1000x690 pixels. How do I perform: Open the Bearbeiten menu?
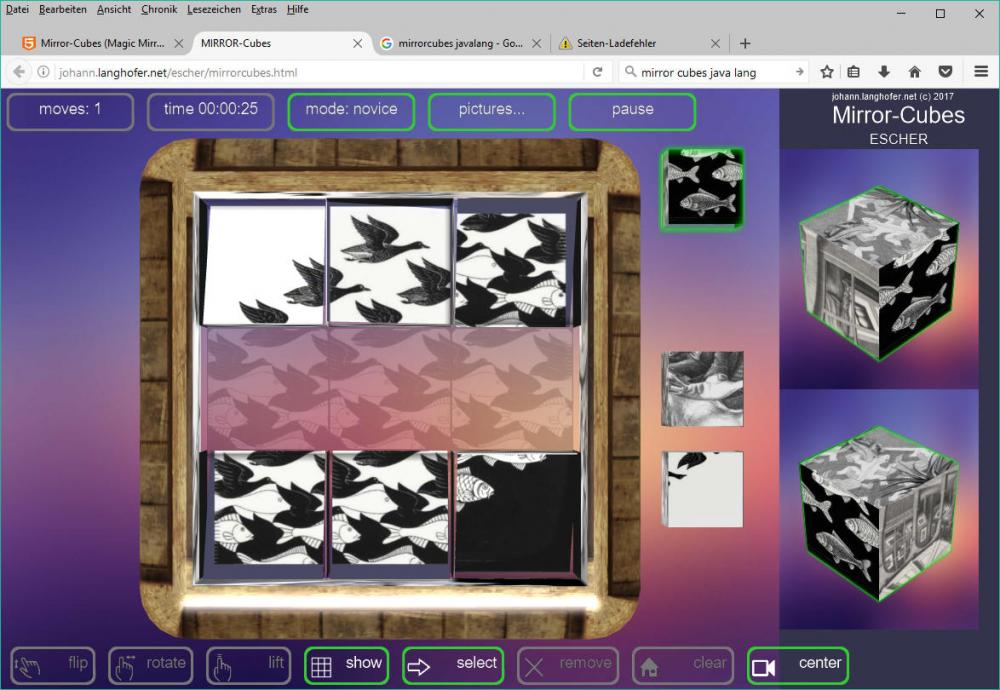click(x=62, y=10)
